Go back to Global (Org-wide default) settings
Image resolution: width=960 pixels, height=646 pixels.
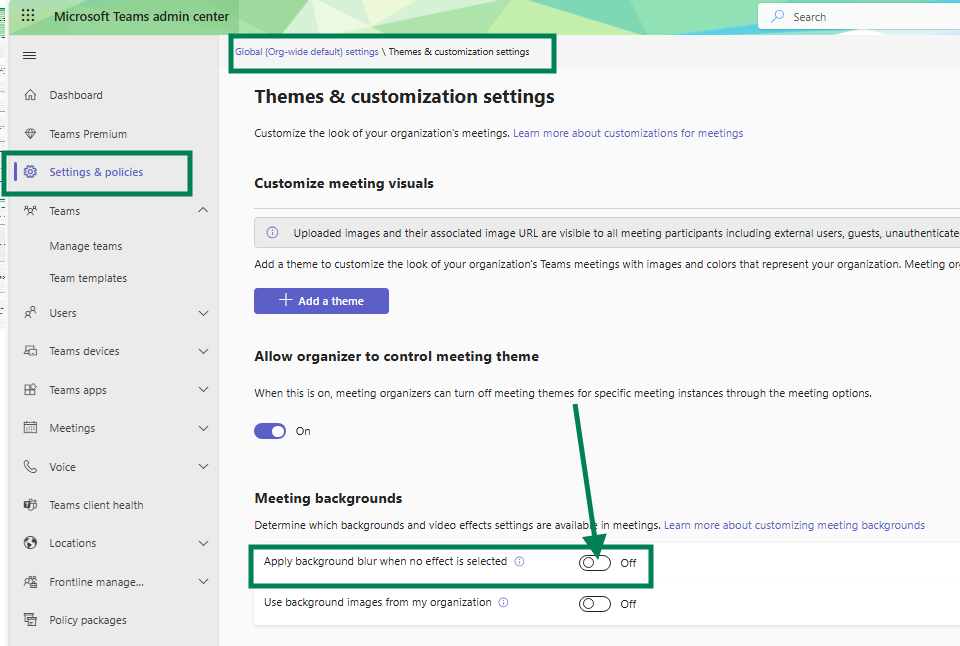[307, 51]
